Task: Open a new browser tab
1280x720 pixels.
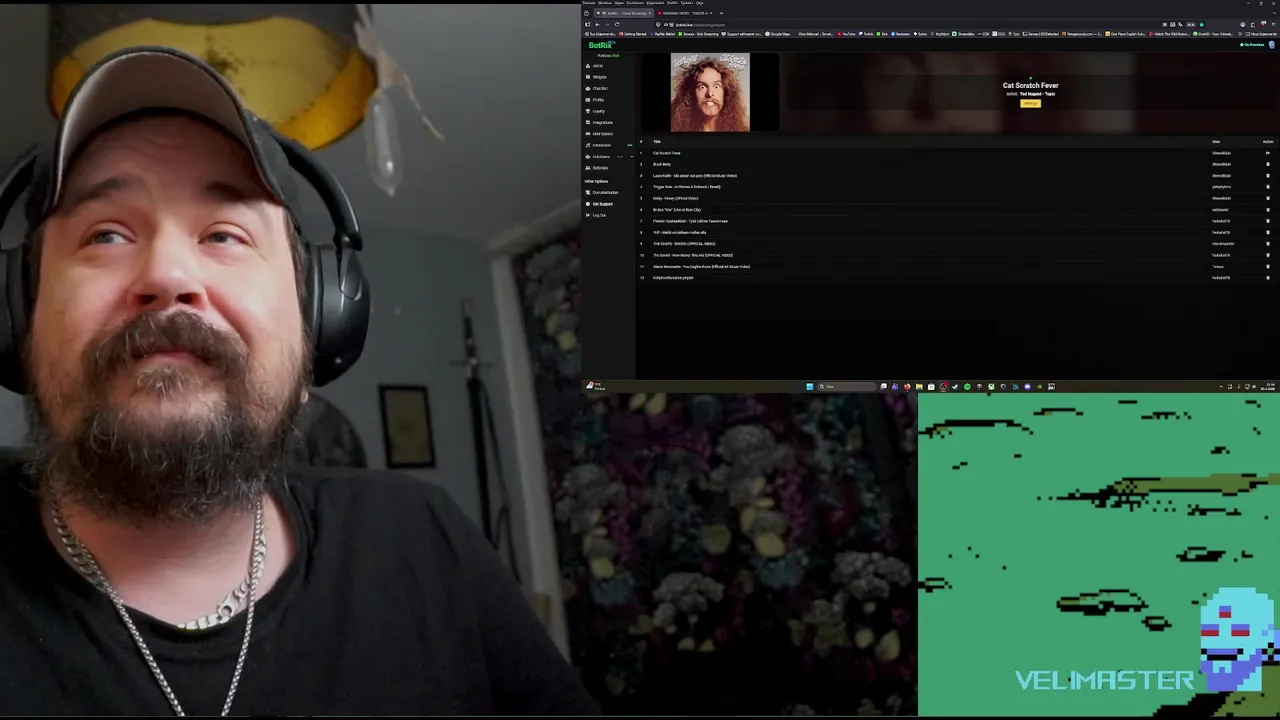Action: pos(721,13)
